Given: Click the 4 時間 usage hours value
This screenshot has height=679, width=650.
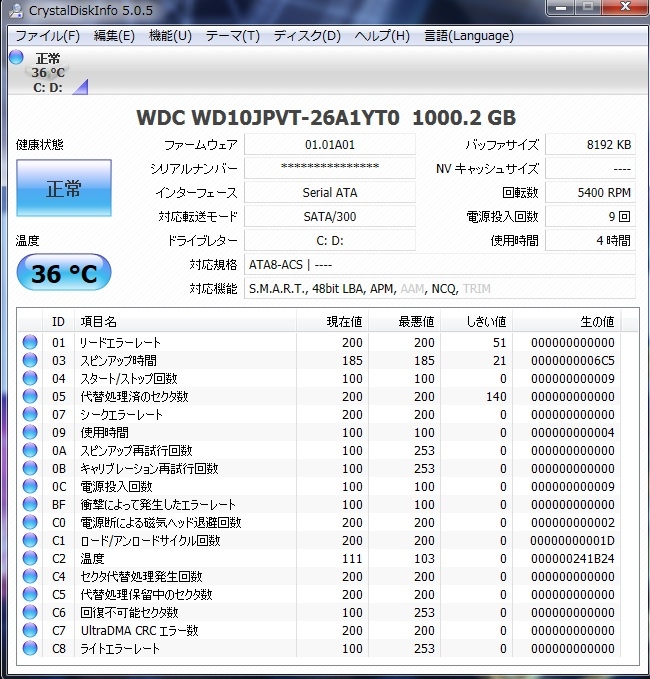Looking at the screenshot, I should pyautogui.click(x=590, y=240).
